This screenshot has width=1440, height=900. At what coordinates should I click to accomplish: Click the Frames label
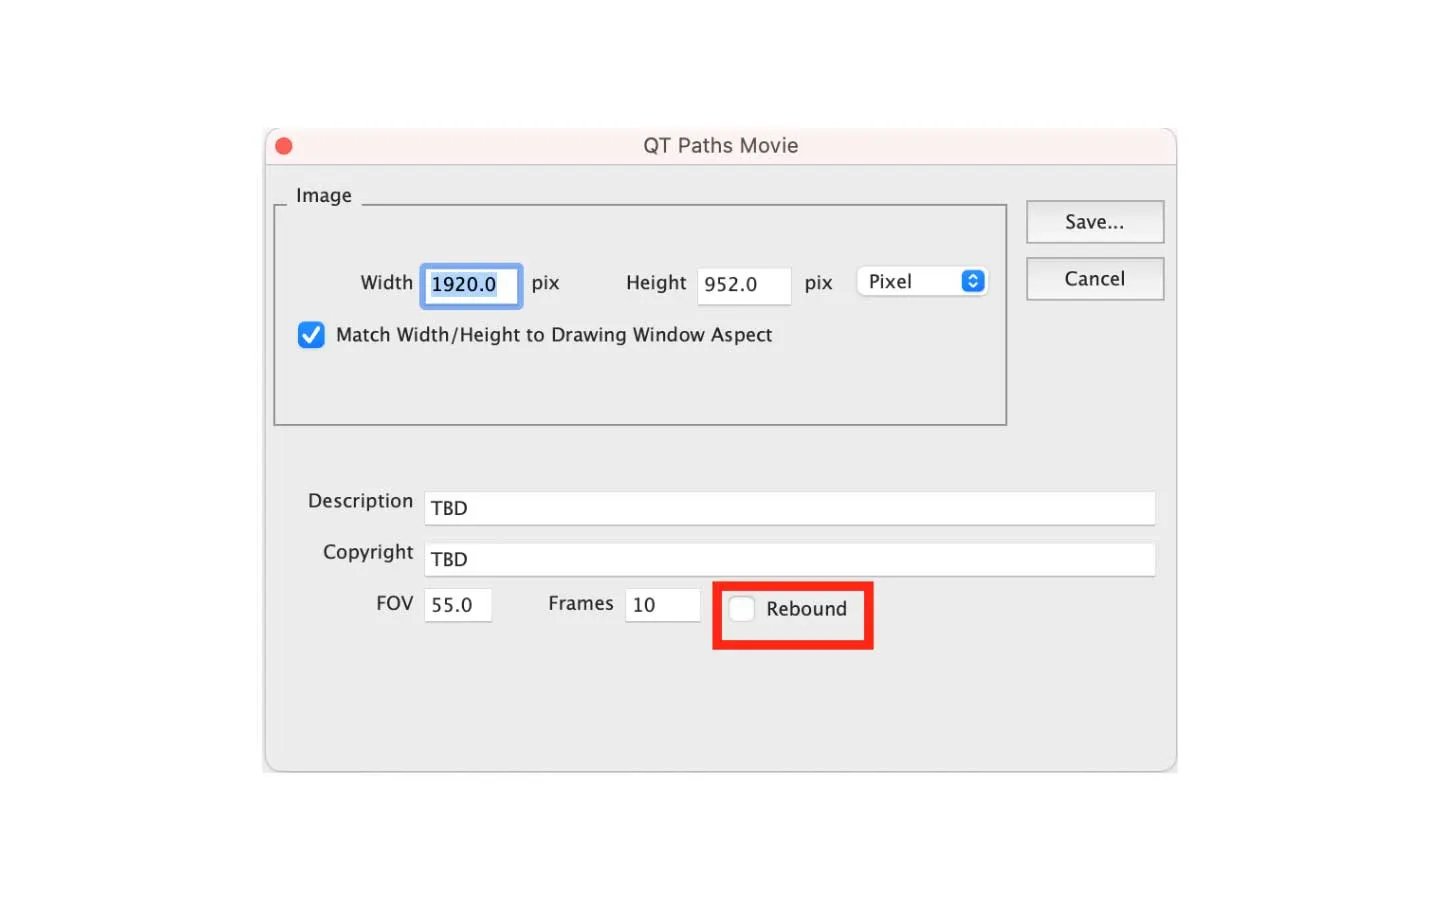point(580,603)
